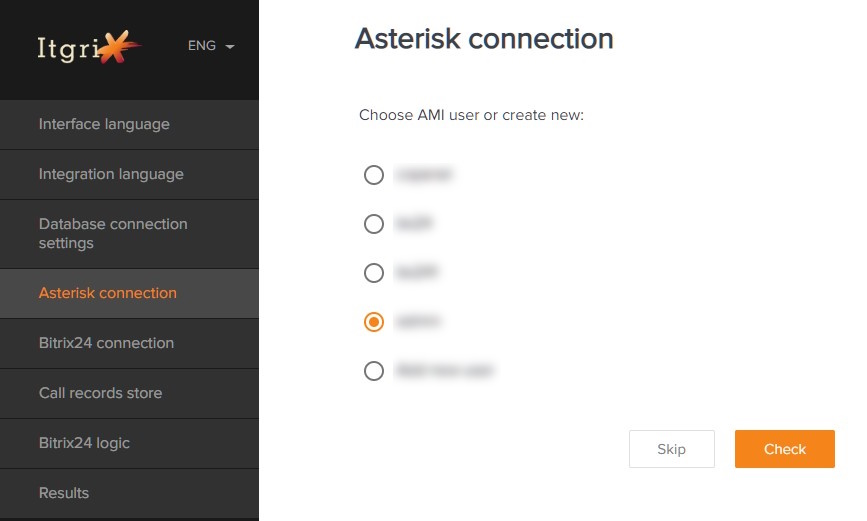Select the first AMI user radio button
Screen dimensions: 867x521
(374, 175)
